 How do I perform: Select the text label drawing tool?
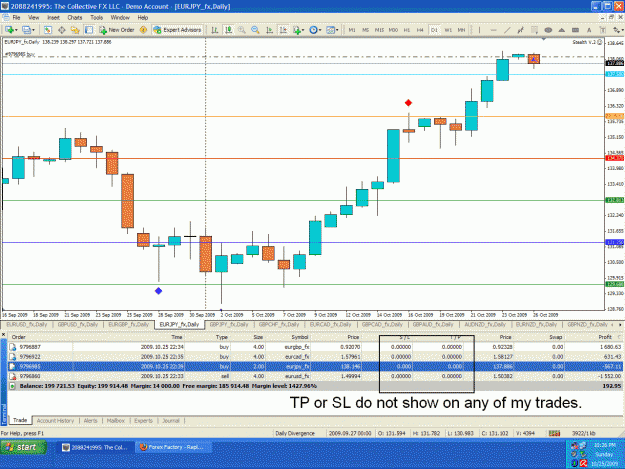click(x=602, y=30)
